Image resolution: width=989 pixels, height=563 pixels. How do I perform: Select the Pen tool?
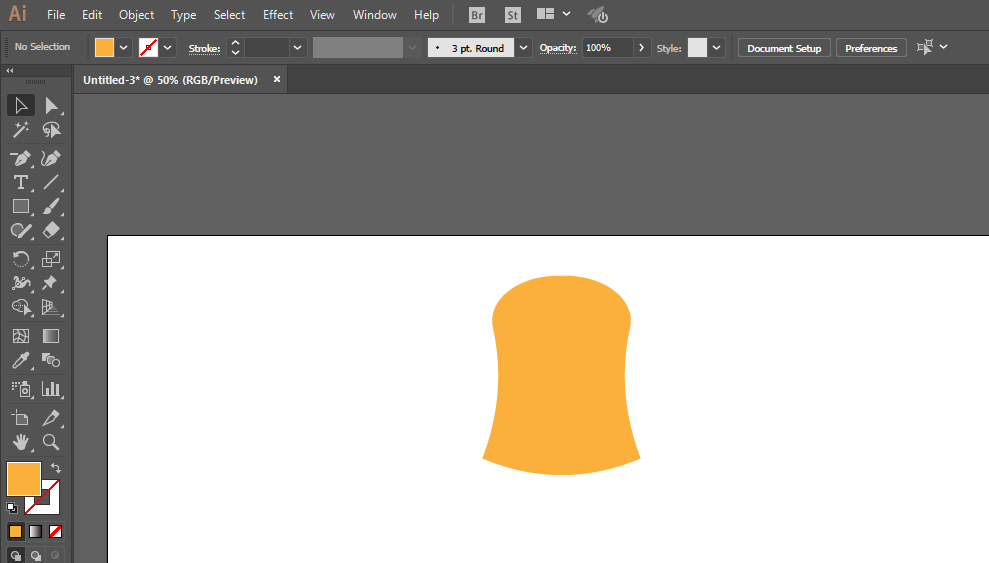click(21, 158)
